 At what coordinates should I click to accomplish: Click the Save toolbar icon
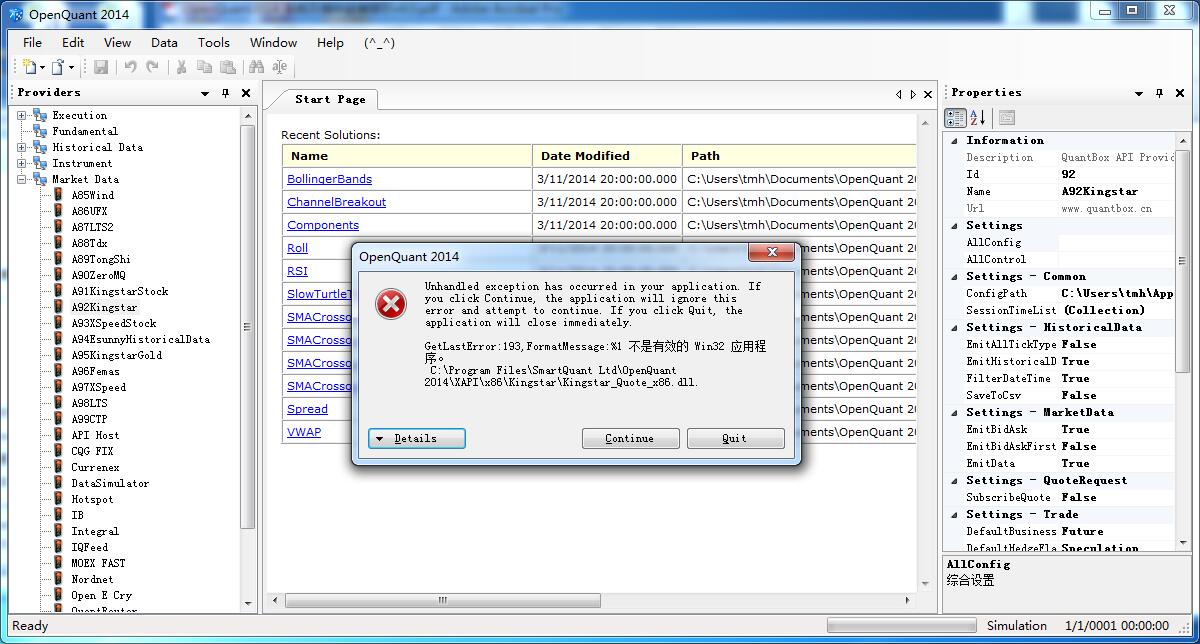coord(101,67)
